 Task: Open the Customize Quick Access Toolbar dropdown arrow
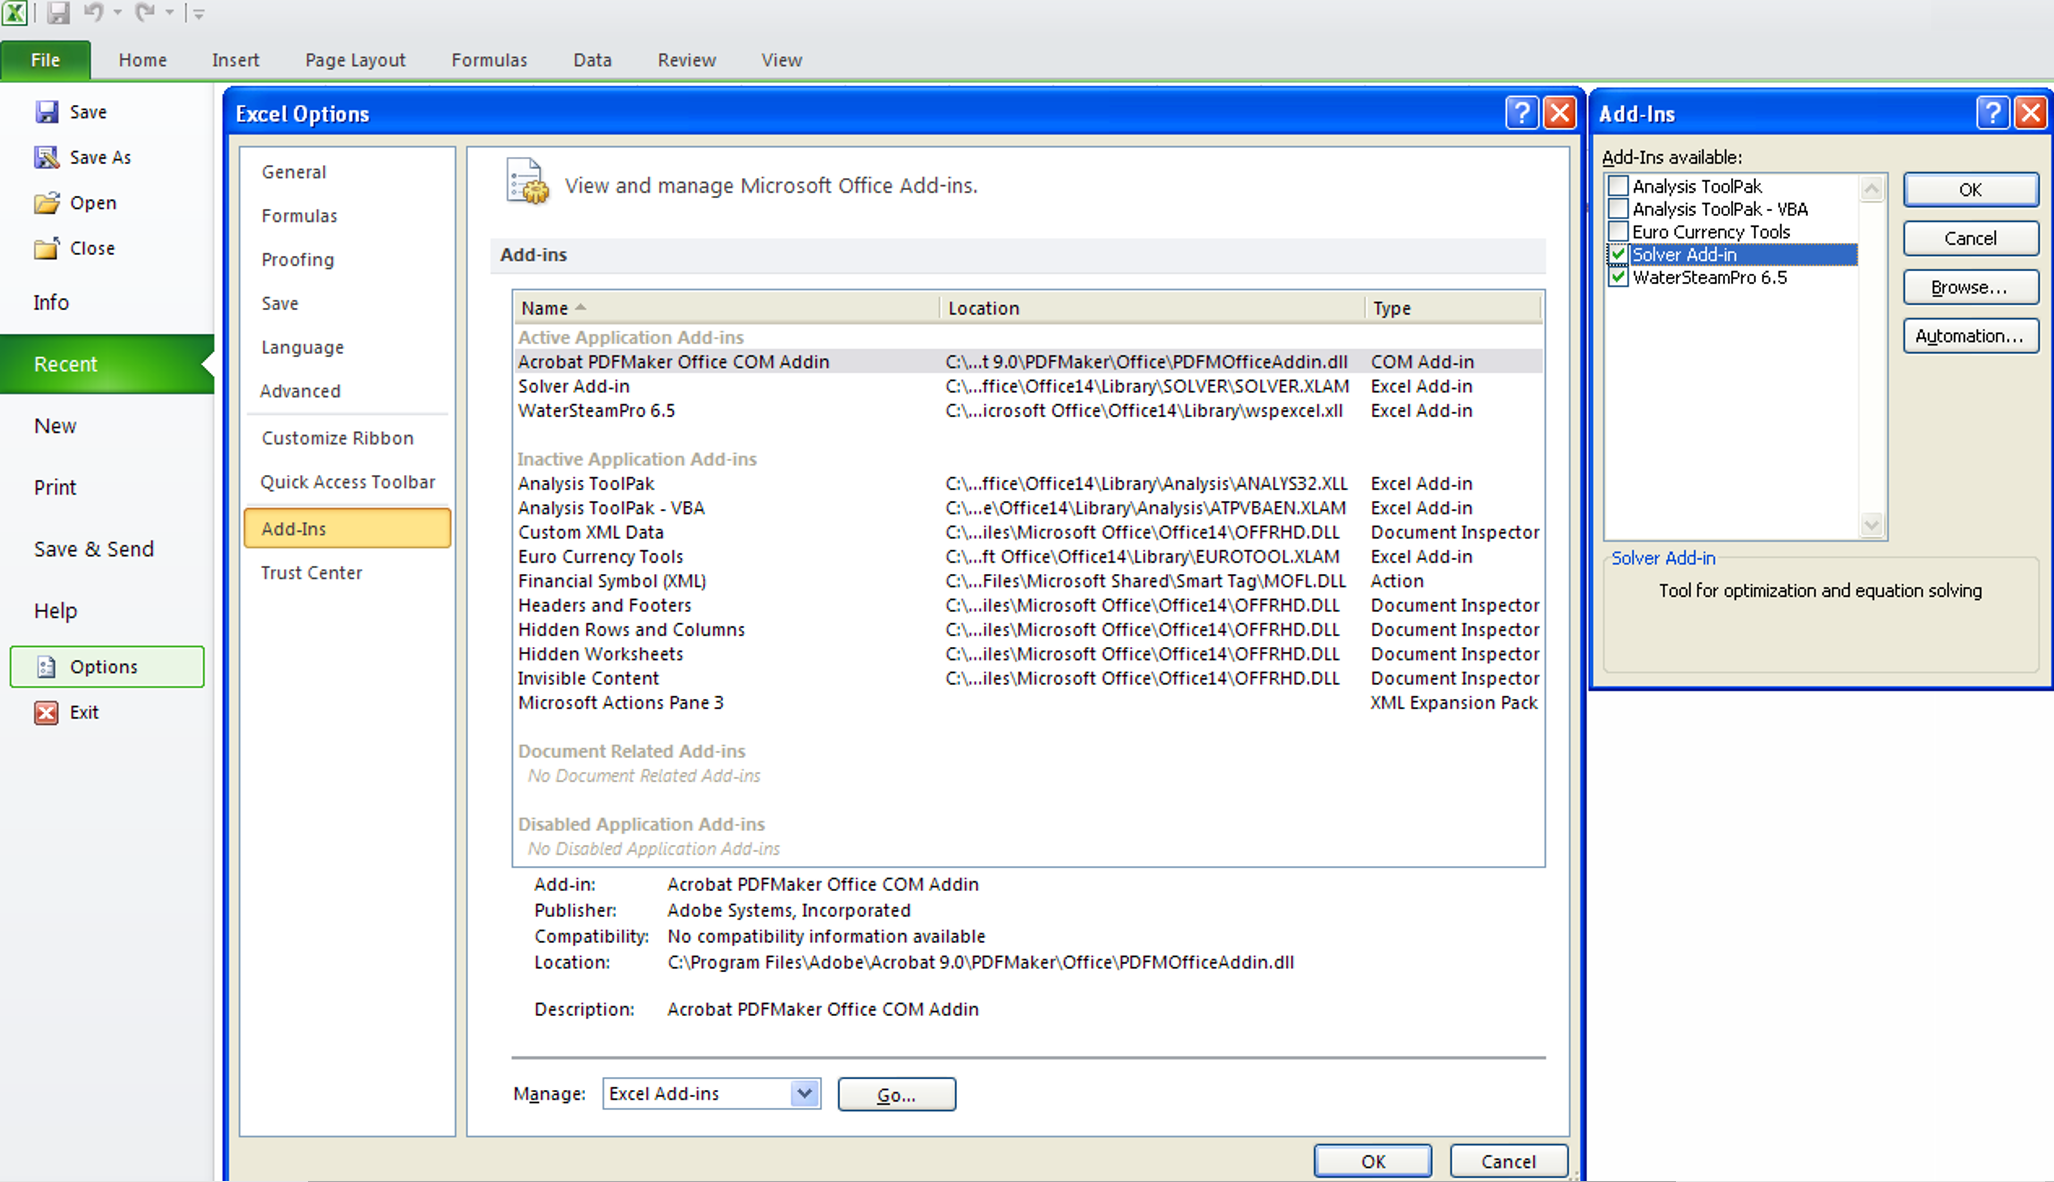point(198,14)
